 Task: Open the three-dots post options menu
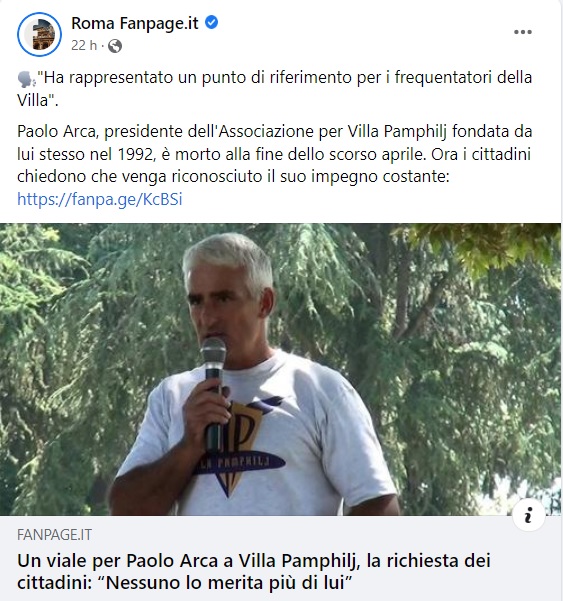[523, 32]
